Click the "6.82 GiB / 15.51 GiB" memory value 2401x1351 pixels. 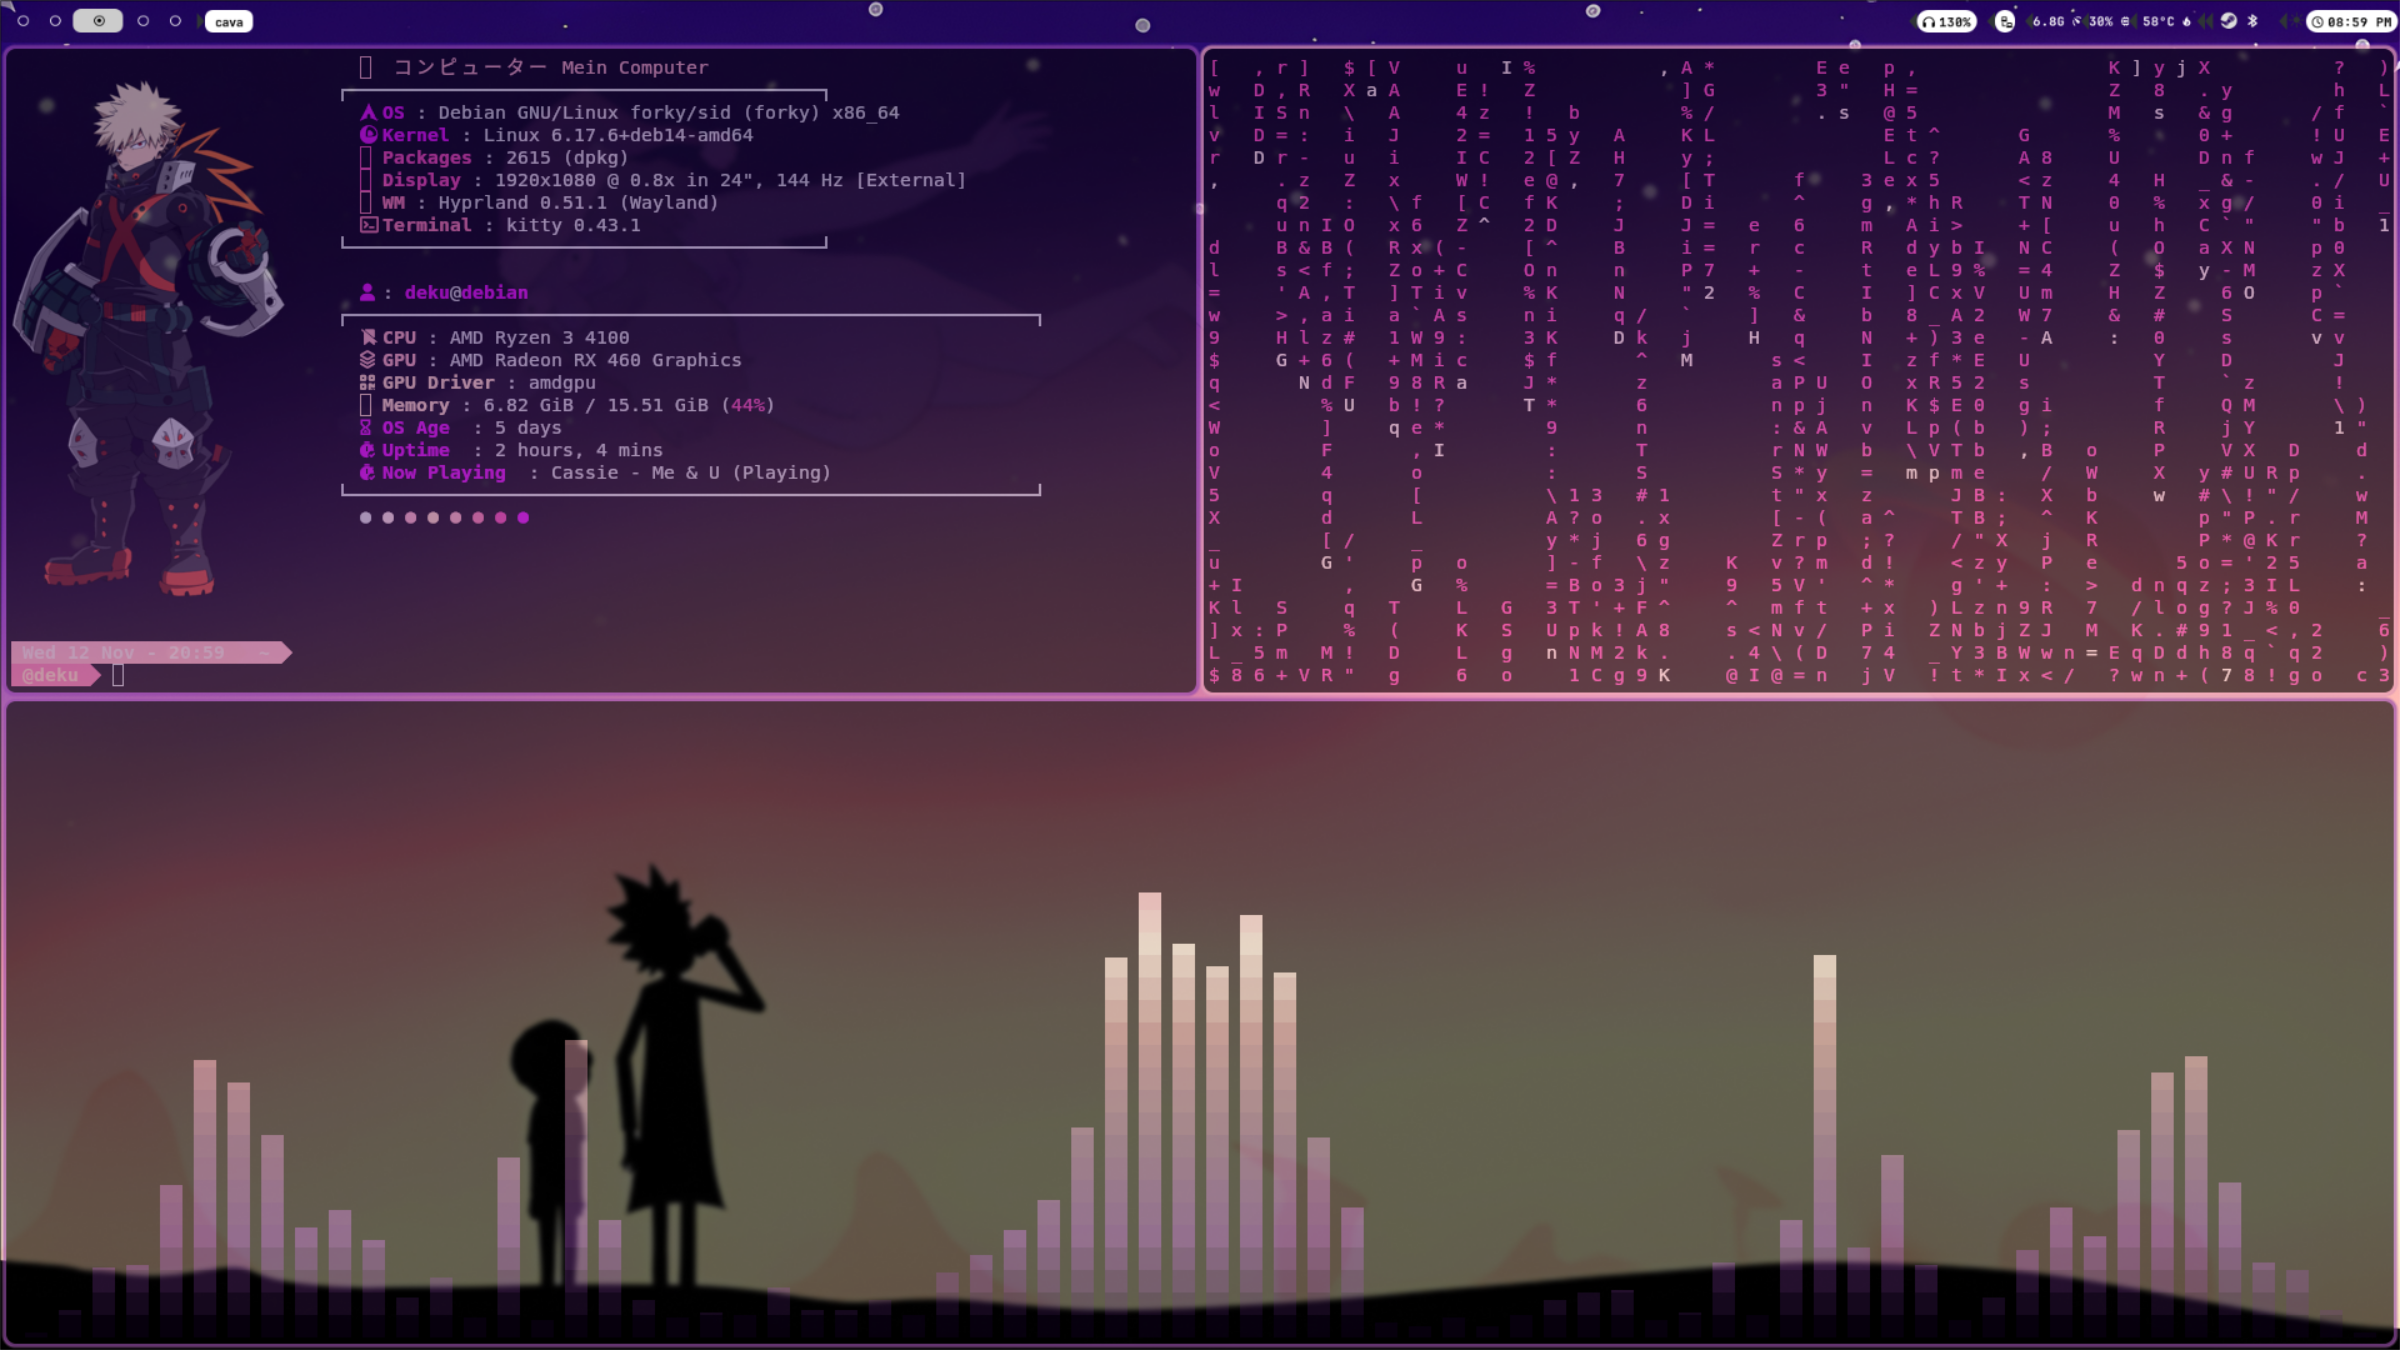point(596,405)
